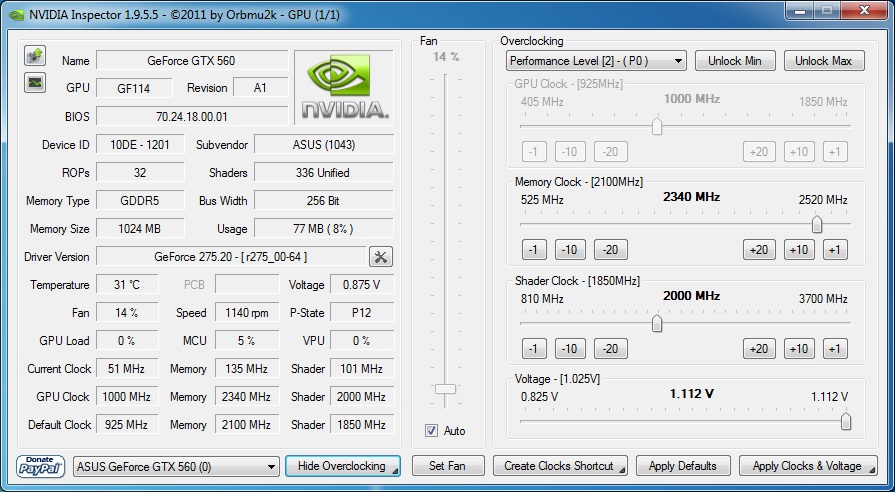The image size is (895, 492).
Task: Click the Unlock Min button
Action: (735, 61)
